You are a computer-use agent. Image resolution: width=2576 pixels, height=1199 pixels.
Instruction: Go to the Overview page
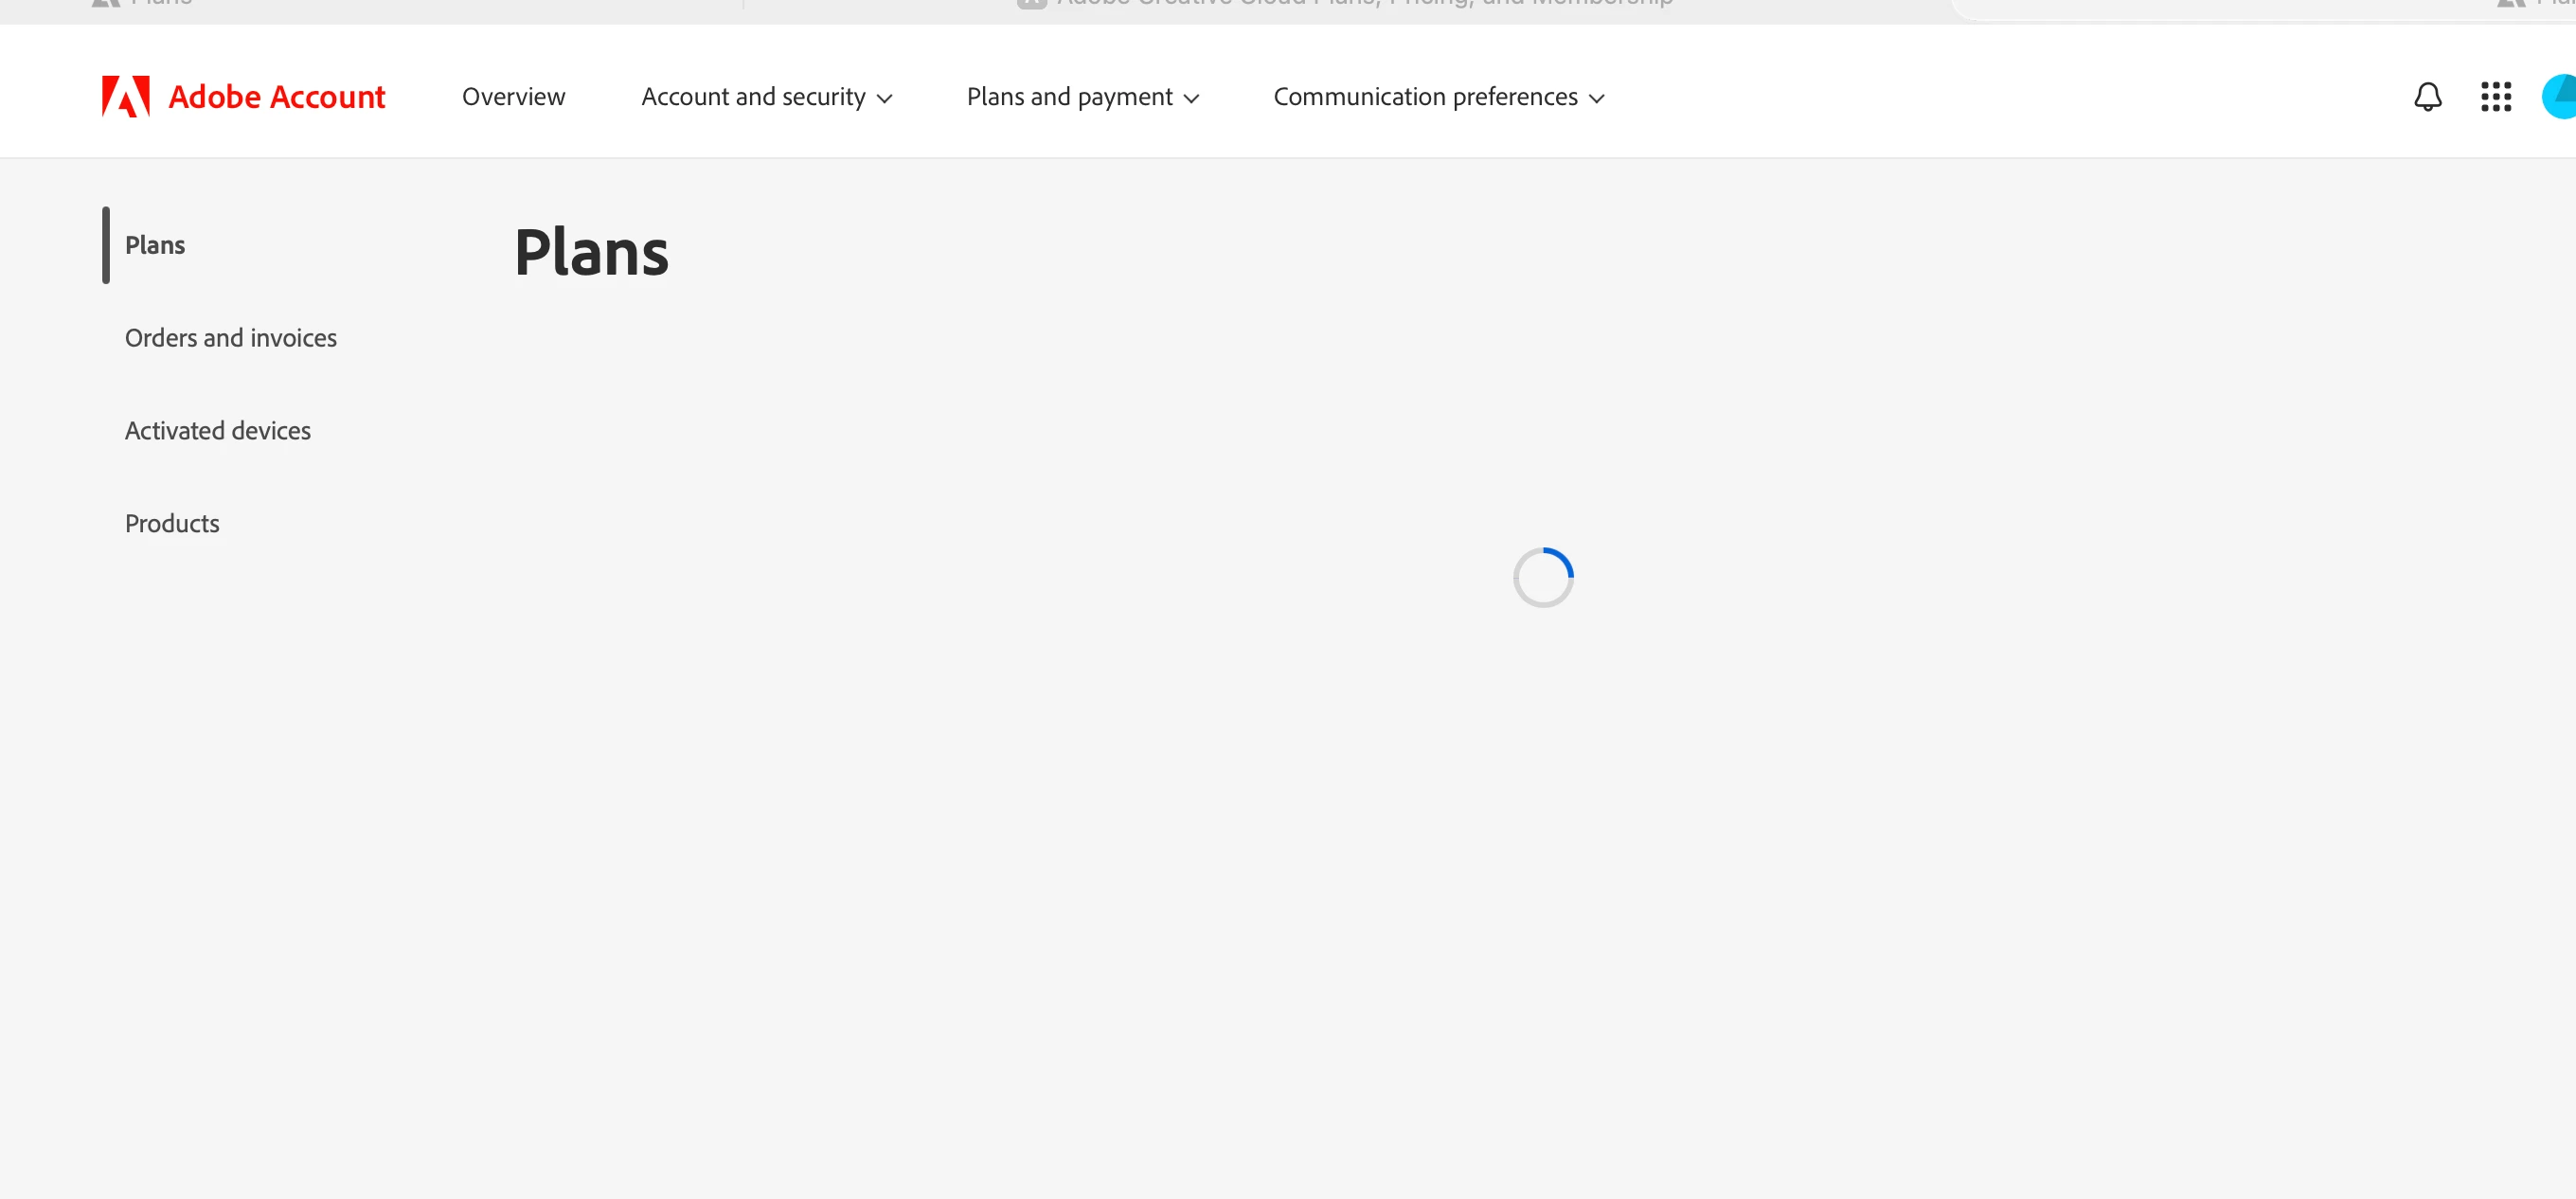coord(513,97)
